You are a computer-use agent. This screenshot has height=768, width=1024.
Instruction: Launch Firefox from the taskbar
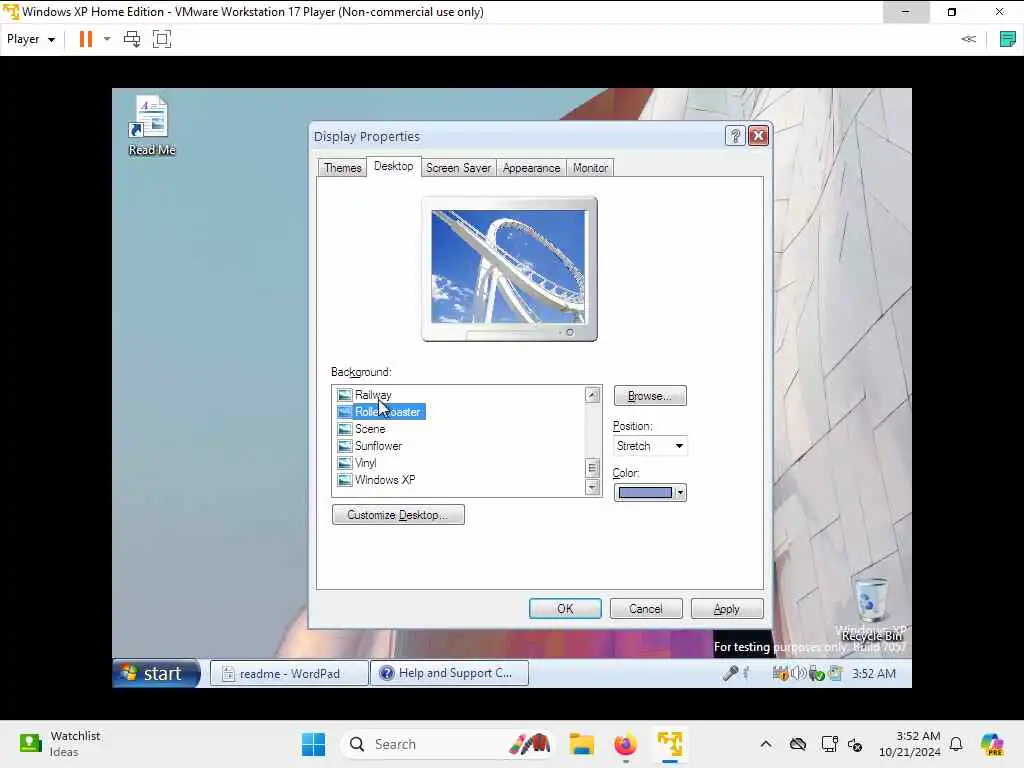tap(625, 744)
